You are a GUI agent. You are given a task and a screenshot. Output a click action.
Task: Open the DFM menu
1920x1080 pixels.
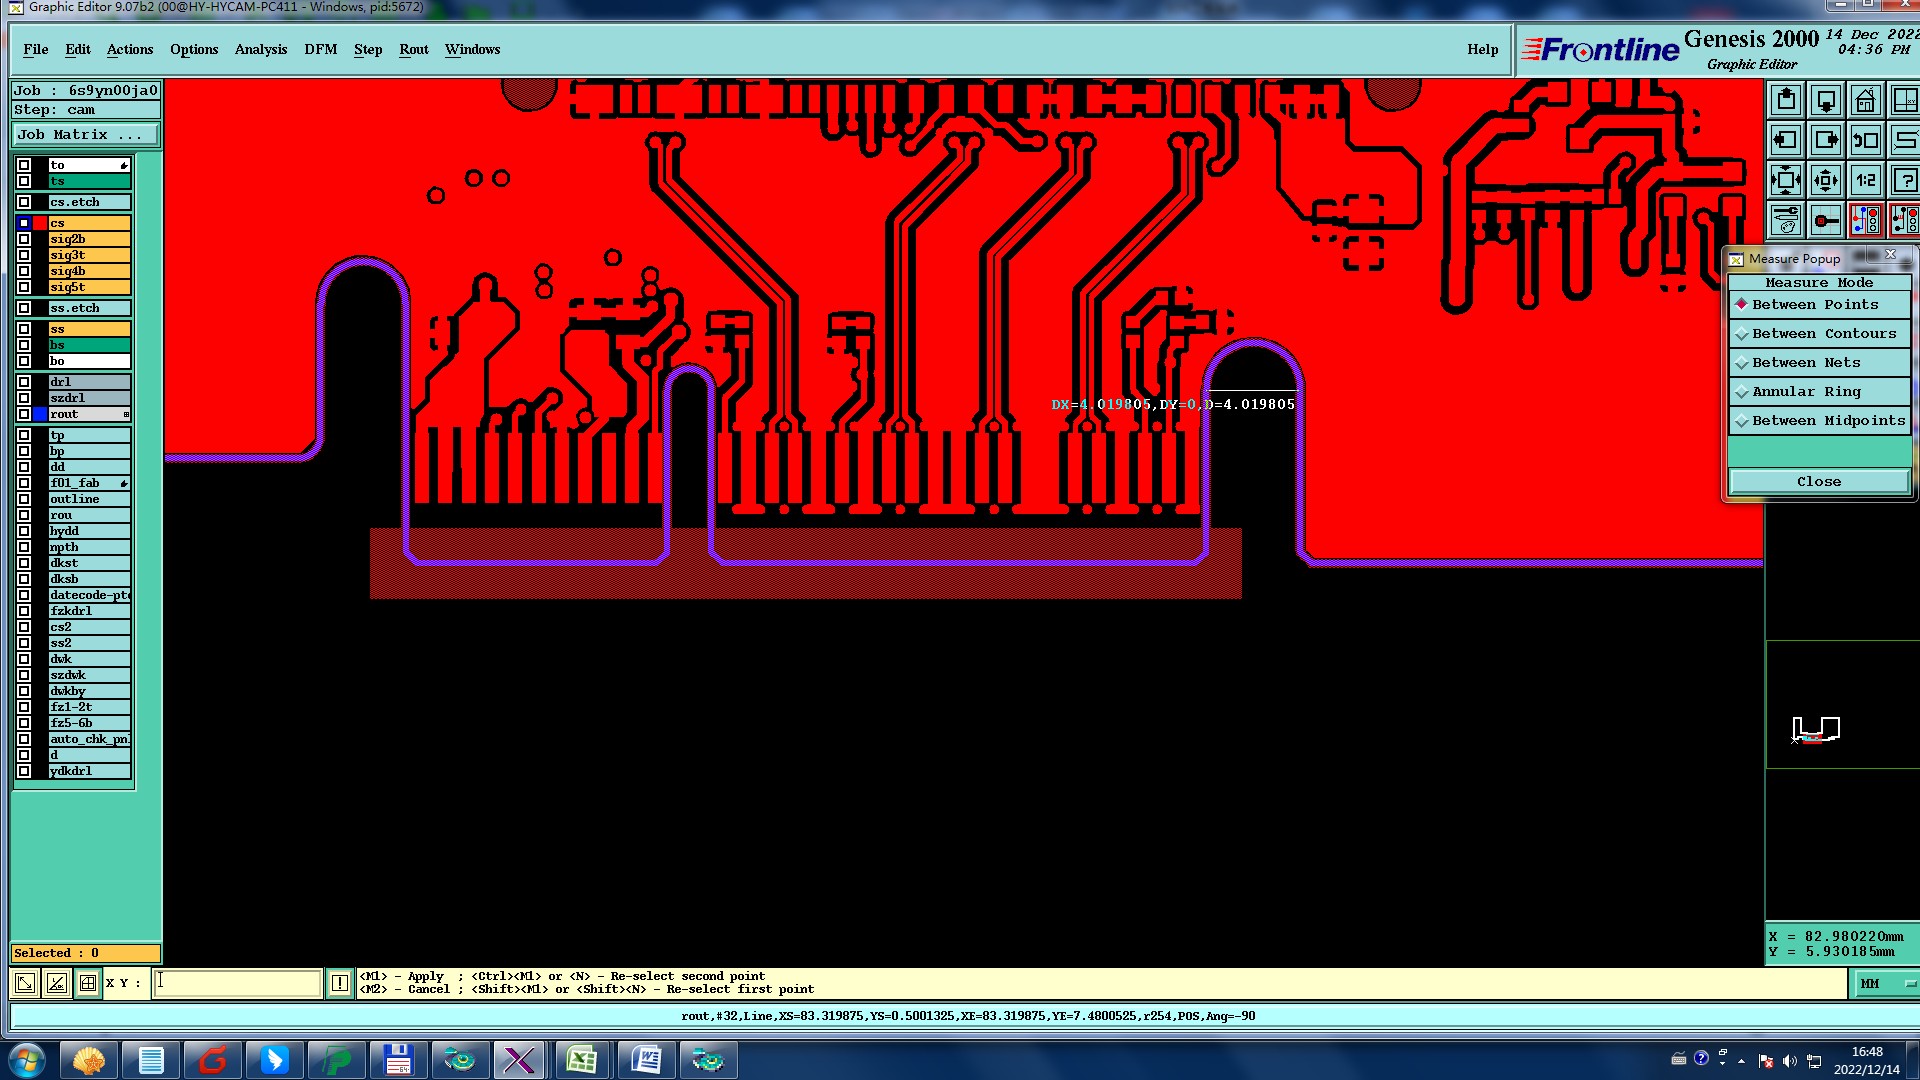coord(320,49)
